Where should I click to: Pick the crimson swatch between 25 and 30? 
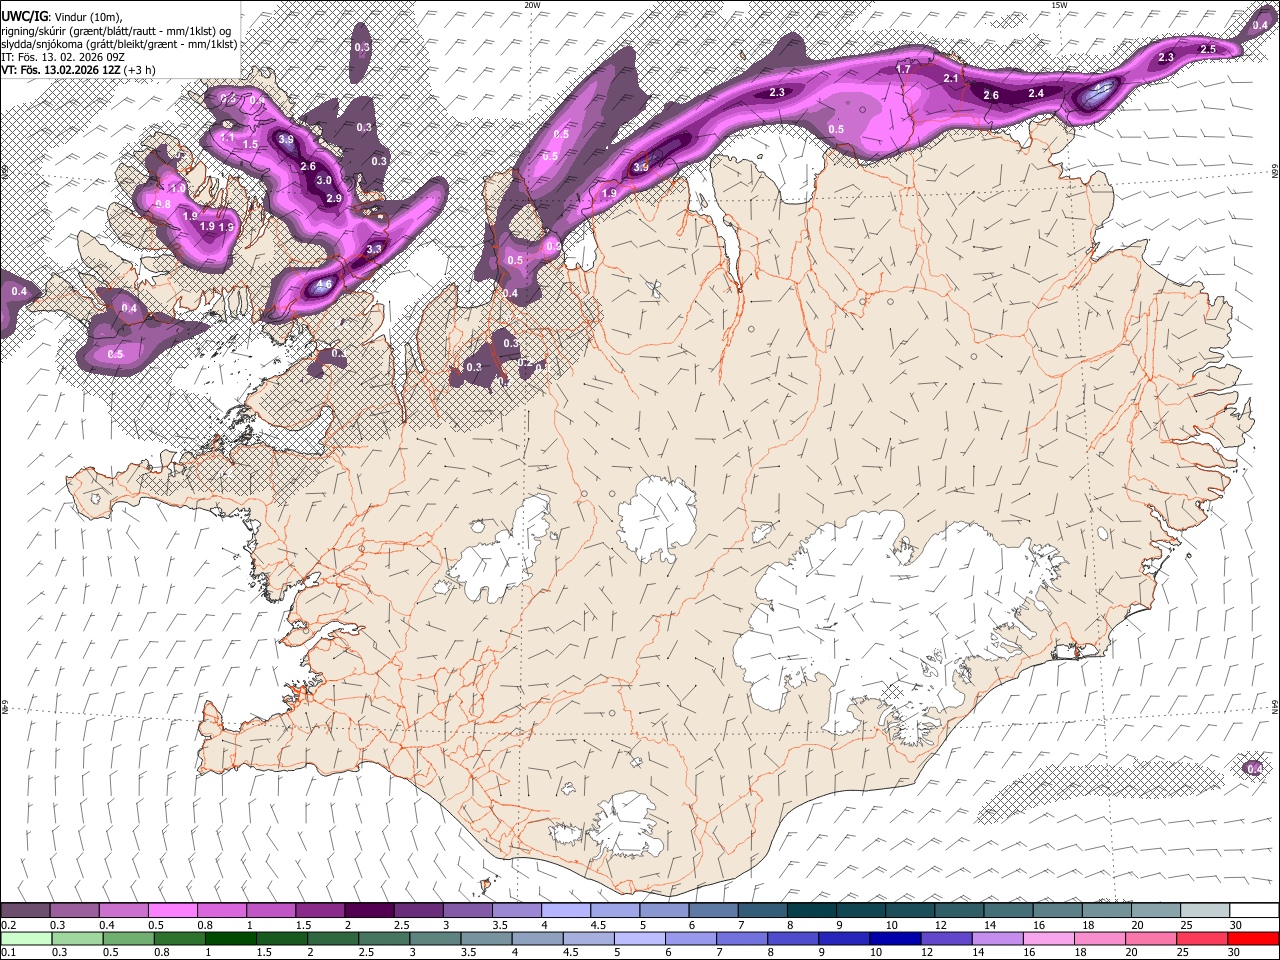coord(1202,938)
